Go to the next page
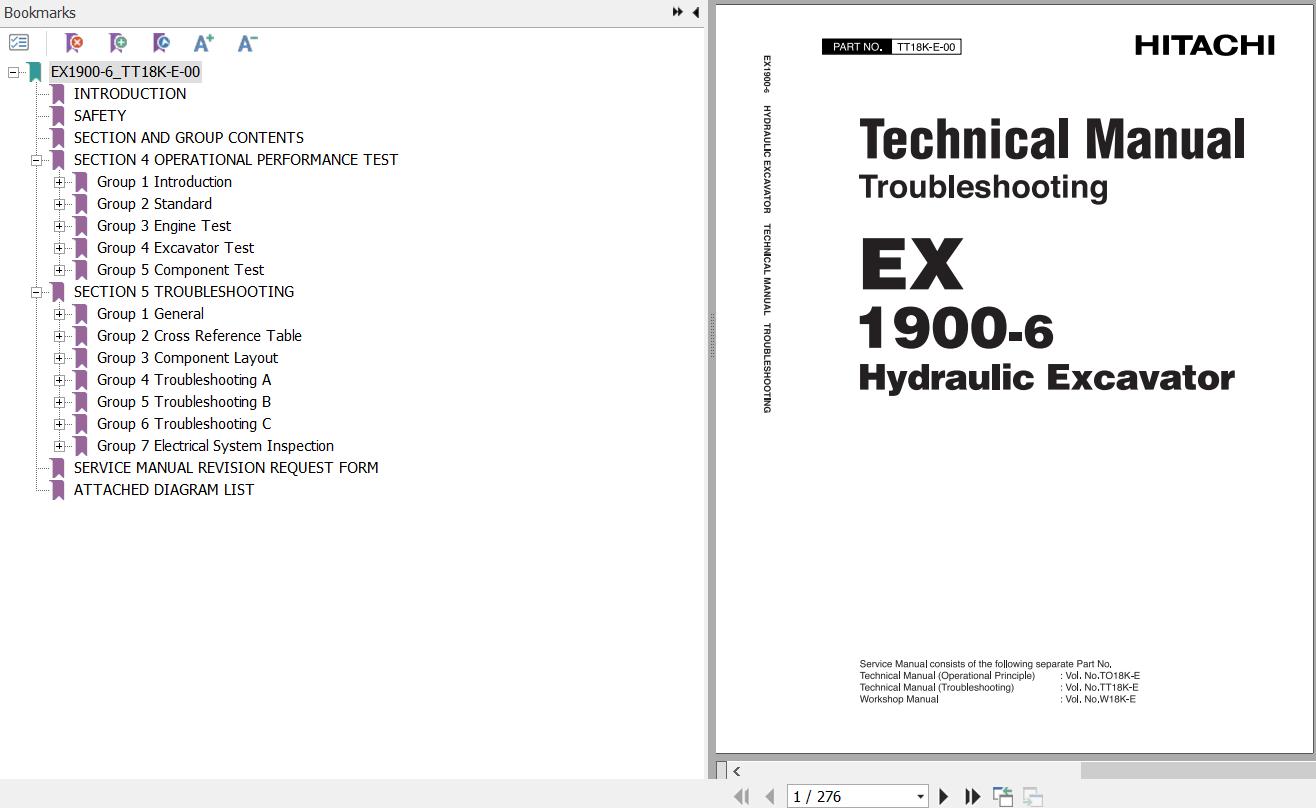 tap(943, 796)
